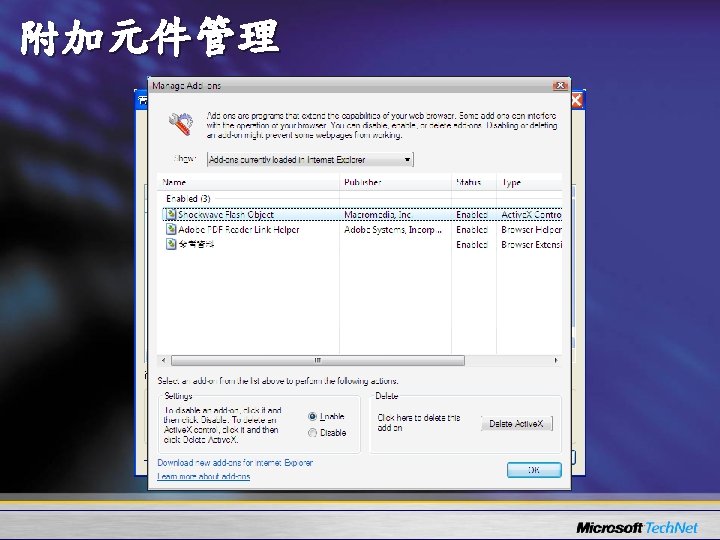The height and width of the screenshot is (540, 720).
Task: Sort by the Type column header
Action: coord(511,182)
